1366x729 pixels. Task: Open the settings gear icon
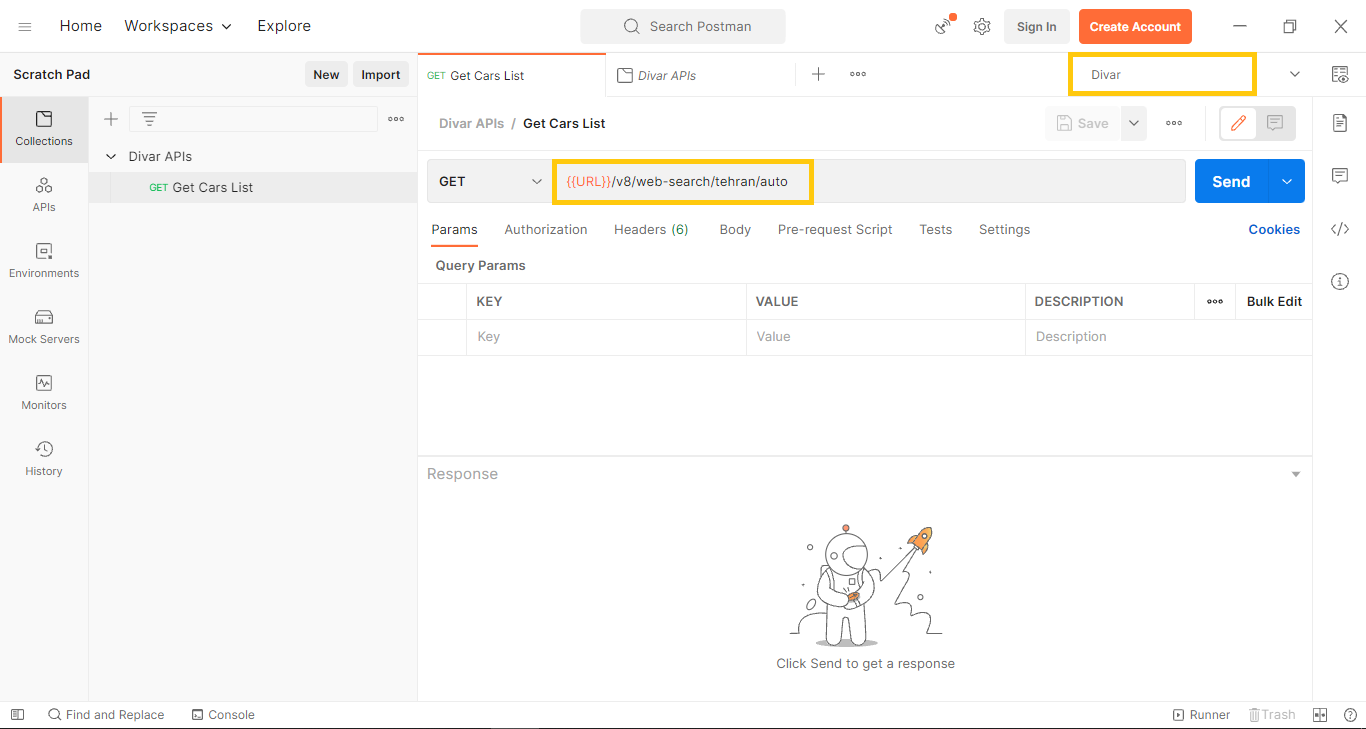pyautogui.click(x=982, y=27)
